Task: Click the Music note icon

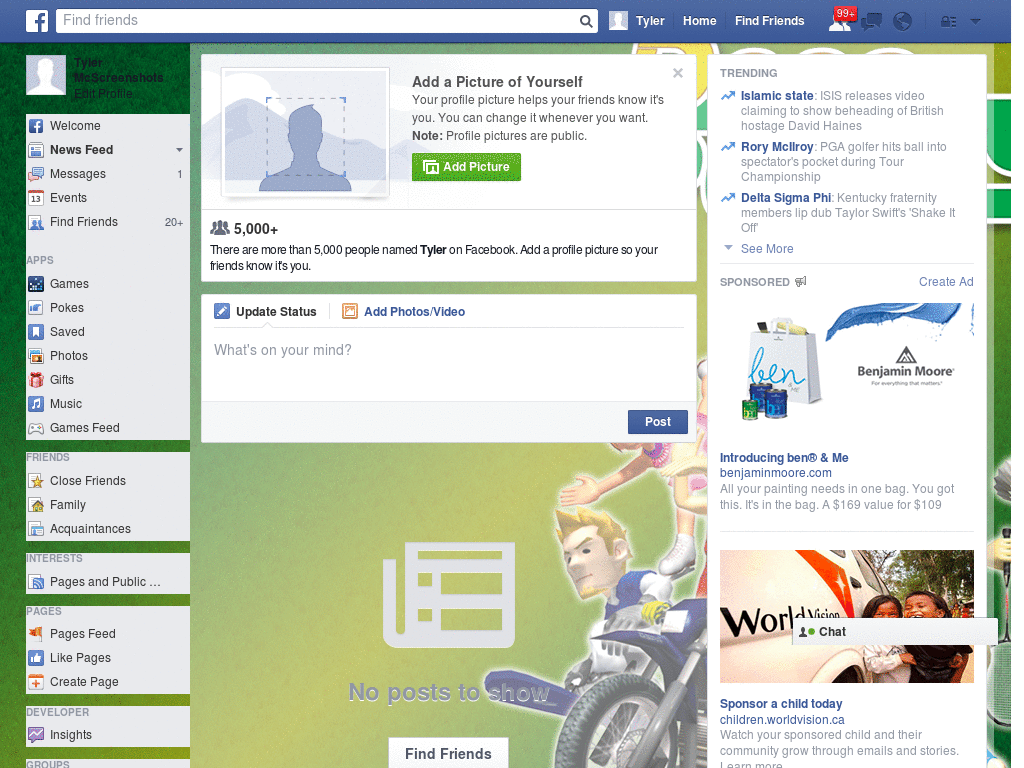Action: (36, 404)
